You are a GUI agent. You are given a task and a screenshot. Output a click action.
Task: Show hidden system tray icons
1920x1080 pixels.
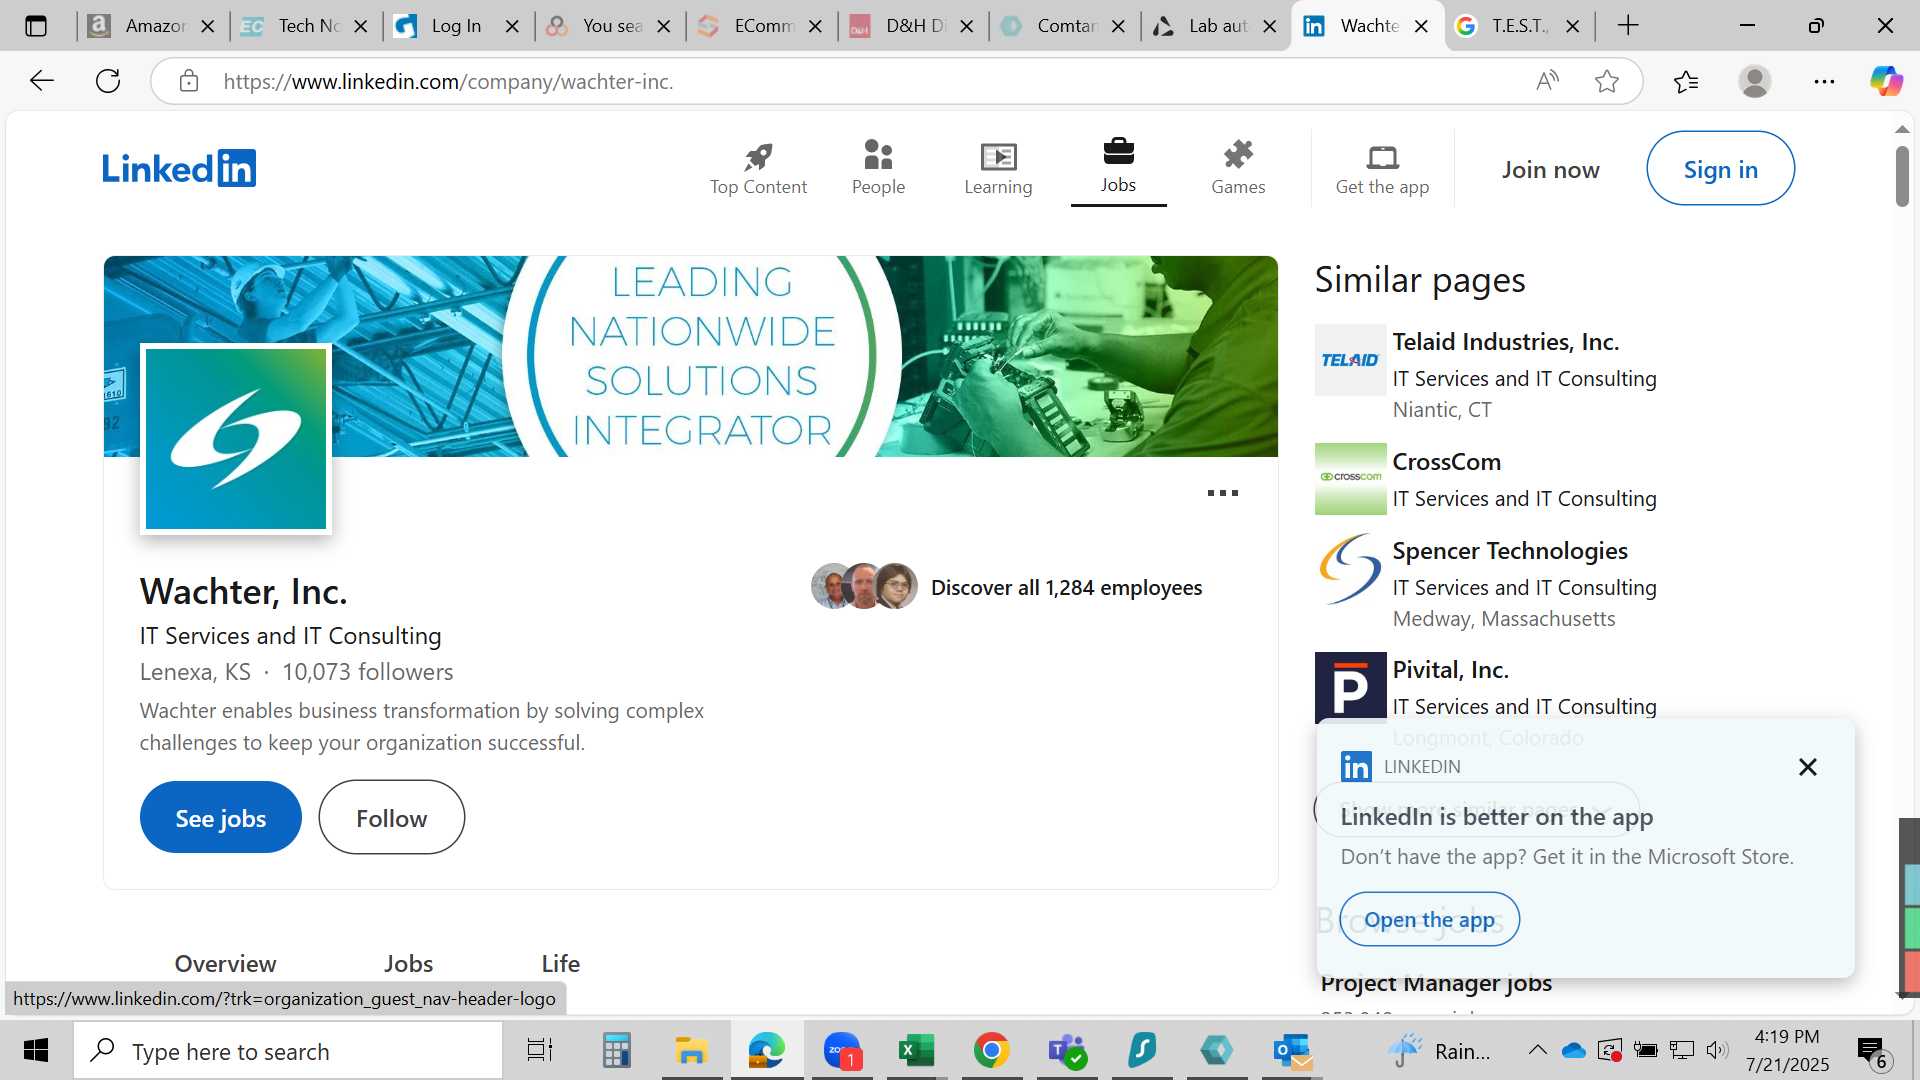point(1537,1050)
